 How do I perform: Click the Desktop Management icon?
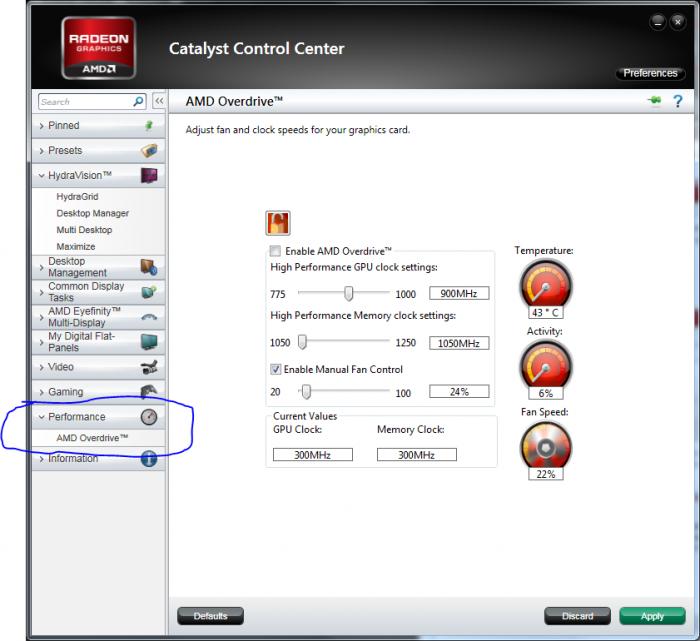pyautogui.click(x=149, y=267)
